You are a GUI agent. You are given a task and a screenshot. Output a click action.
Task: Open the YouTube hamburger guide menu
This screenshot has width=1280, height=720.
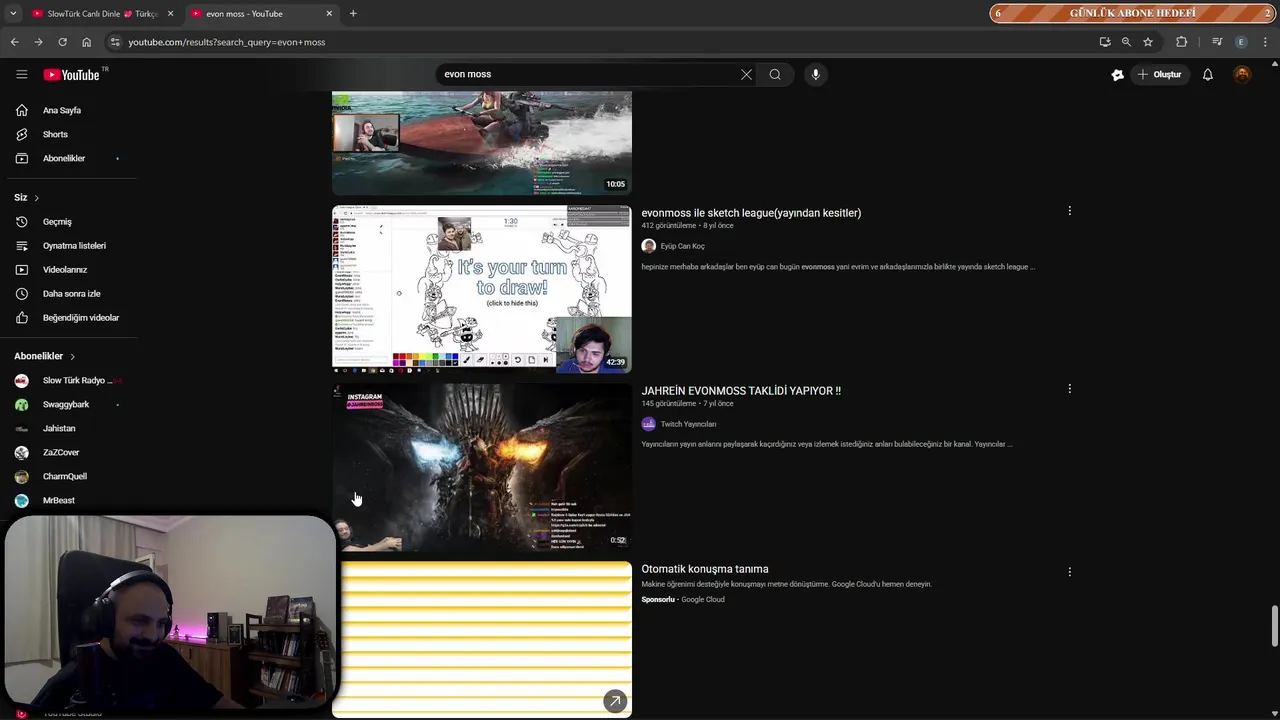pyautogui.click(x=22, y=74)
